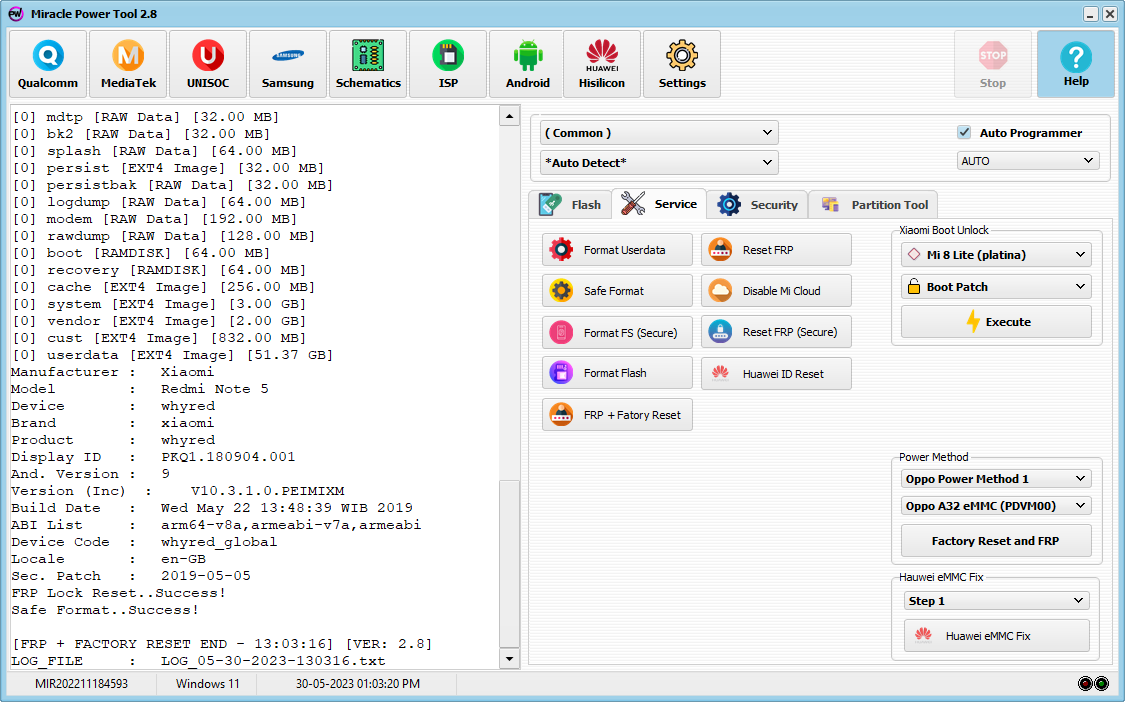Screen dimensions: 1125x702
Task: Click the LOG_05-30-2023-130316.txt filename
Action: coord(273,661)
